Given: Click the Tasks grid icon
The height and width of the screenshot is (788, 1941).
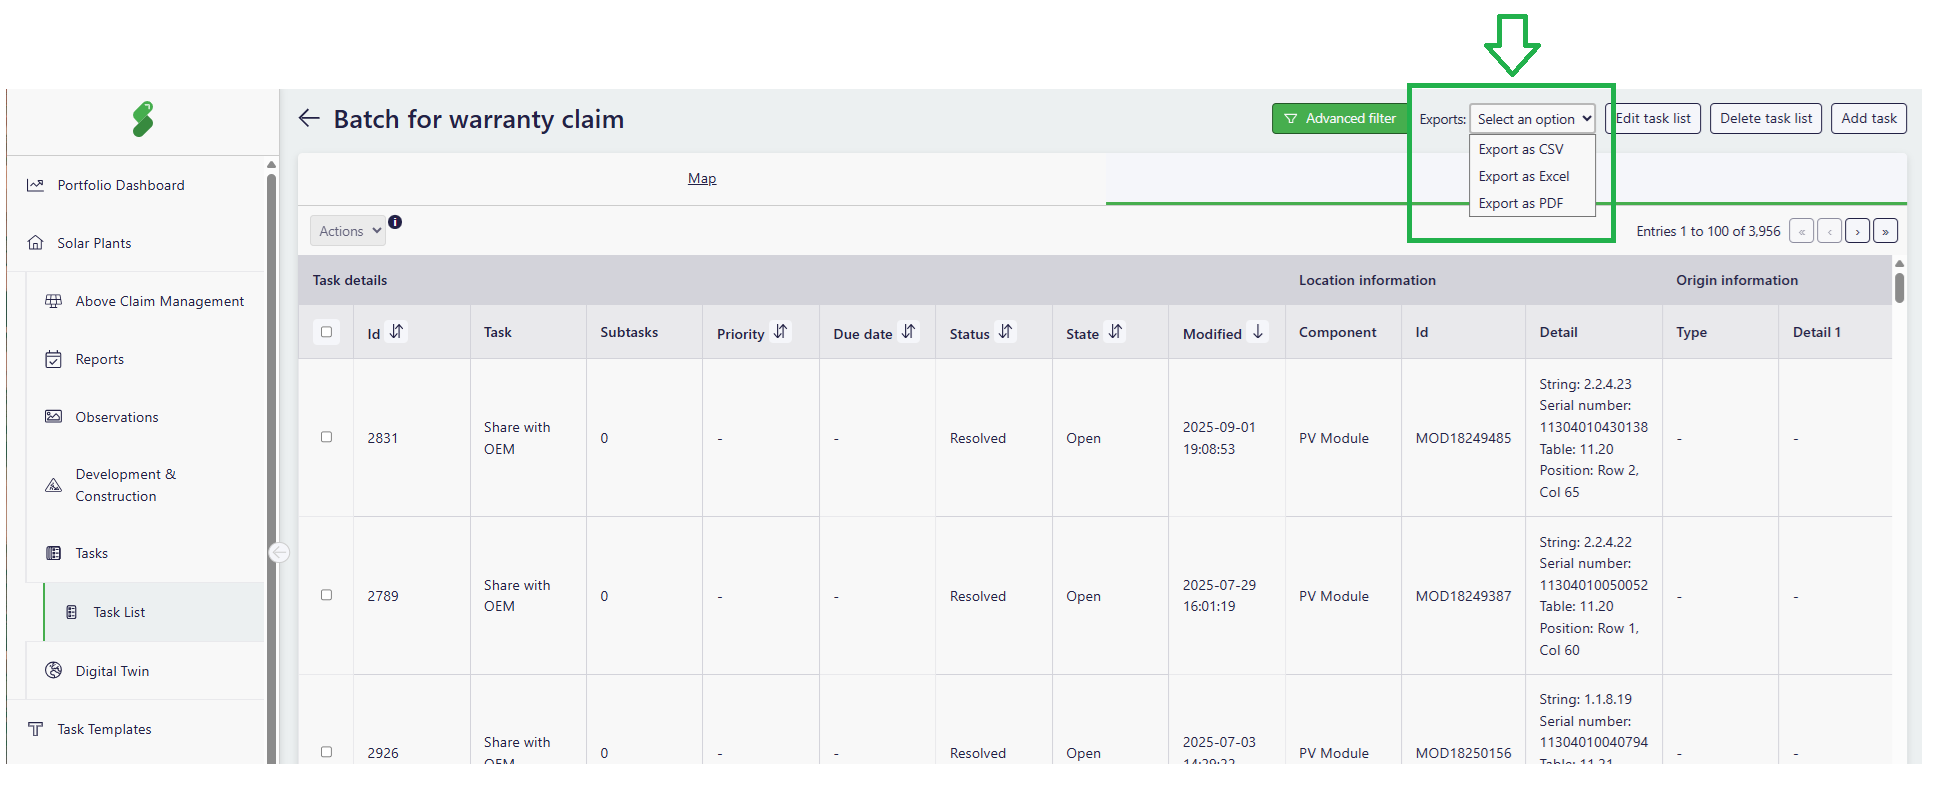Looking at the screenshot, I should (54, 553).
